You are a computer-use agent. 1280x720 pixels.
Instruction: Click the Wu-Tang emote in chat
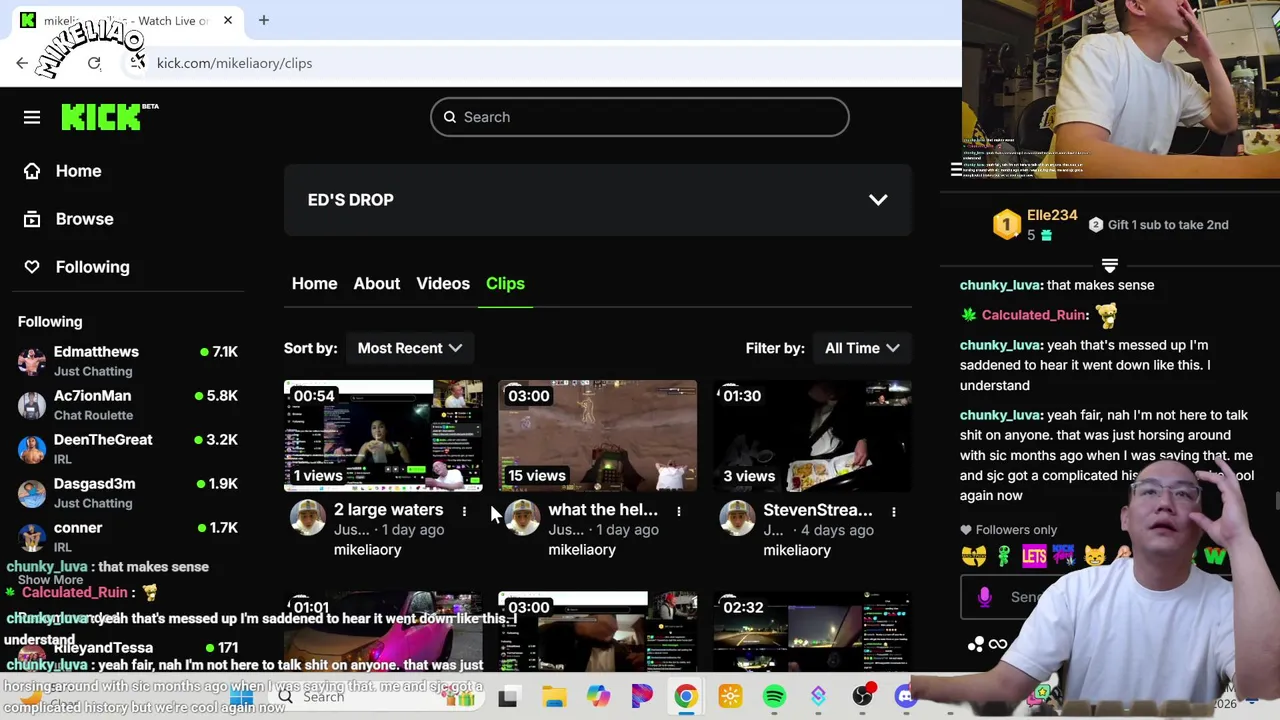pos(974,555)
